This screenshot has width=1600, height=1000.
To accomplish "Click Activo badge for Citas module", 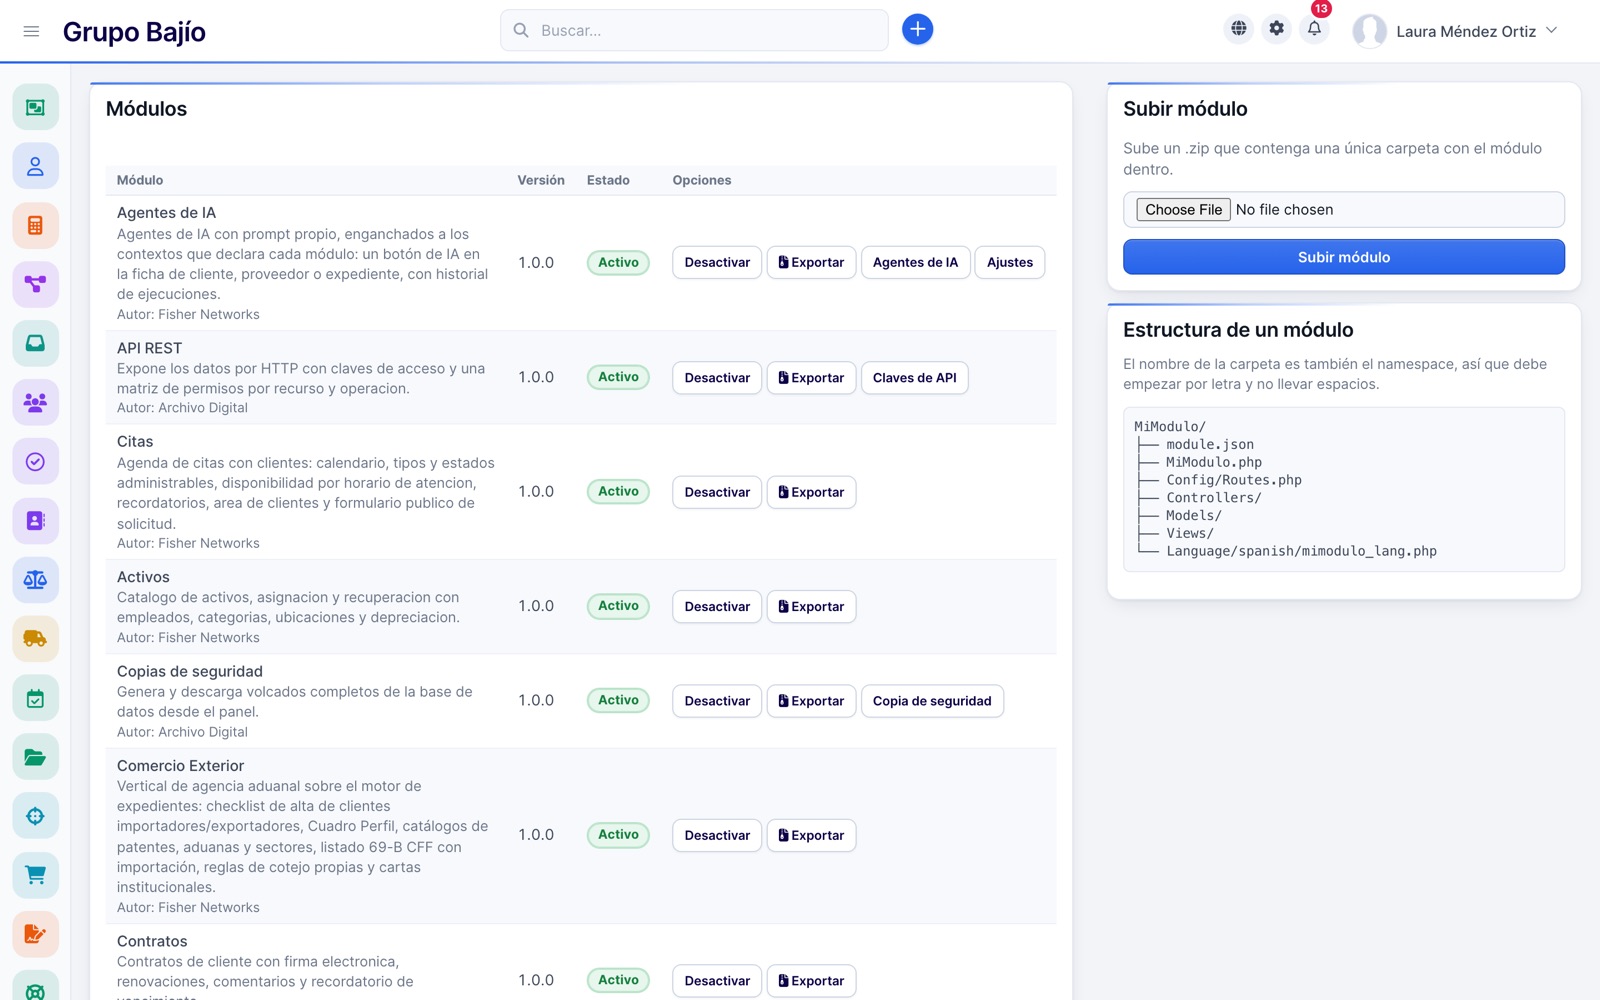I will 618,491.
